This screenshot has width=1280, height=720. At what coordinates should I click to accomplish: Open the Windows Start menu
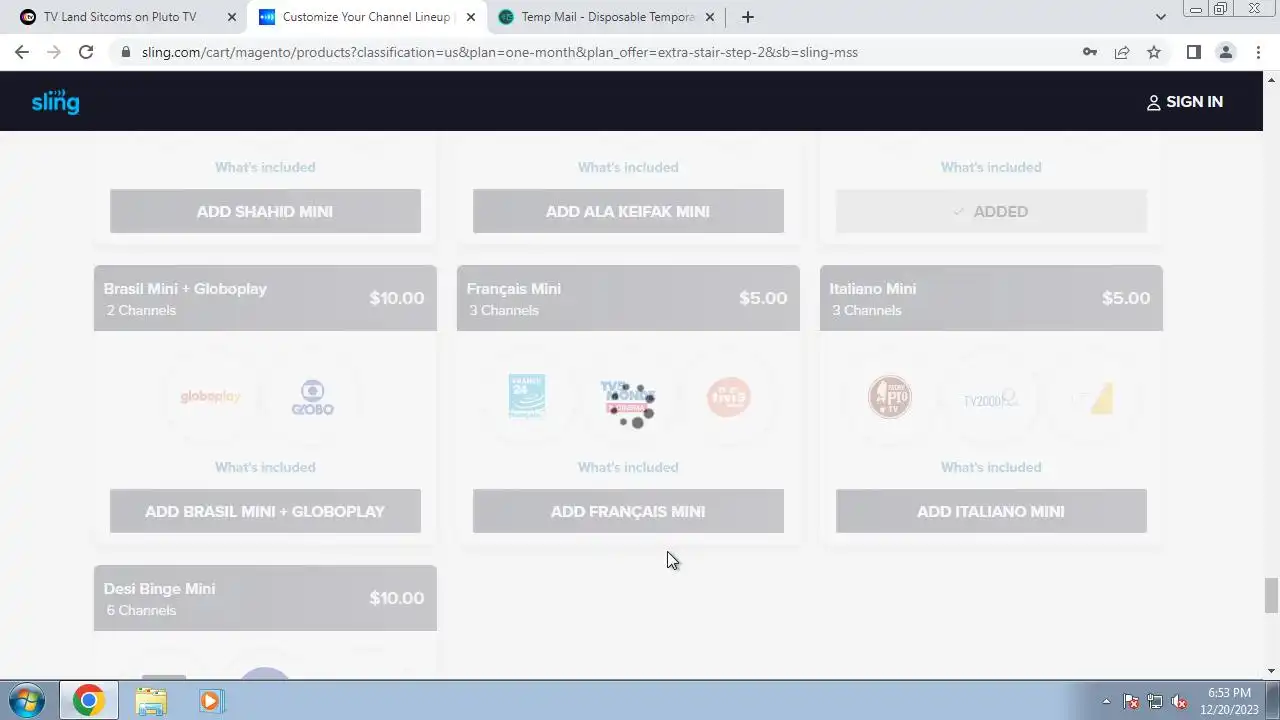[x=26, y=700]
